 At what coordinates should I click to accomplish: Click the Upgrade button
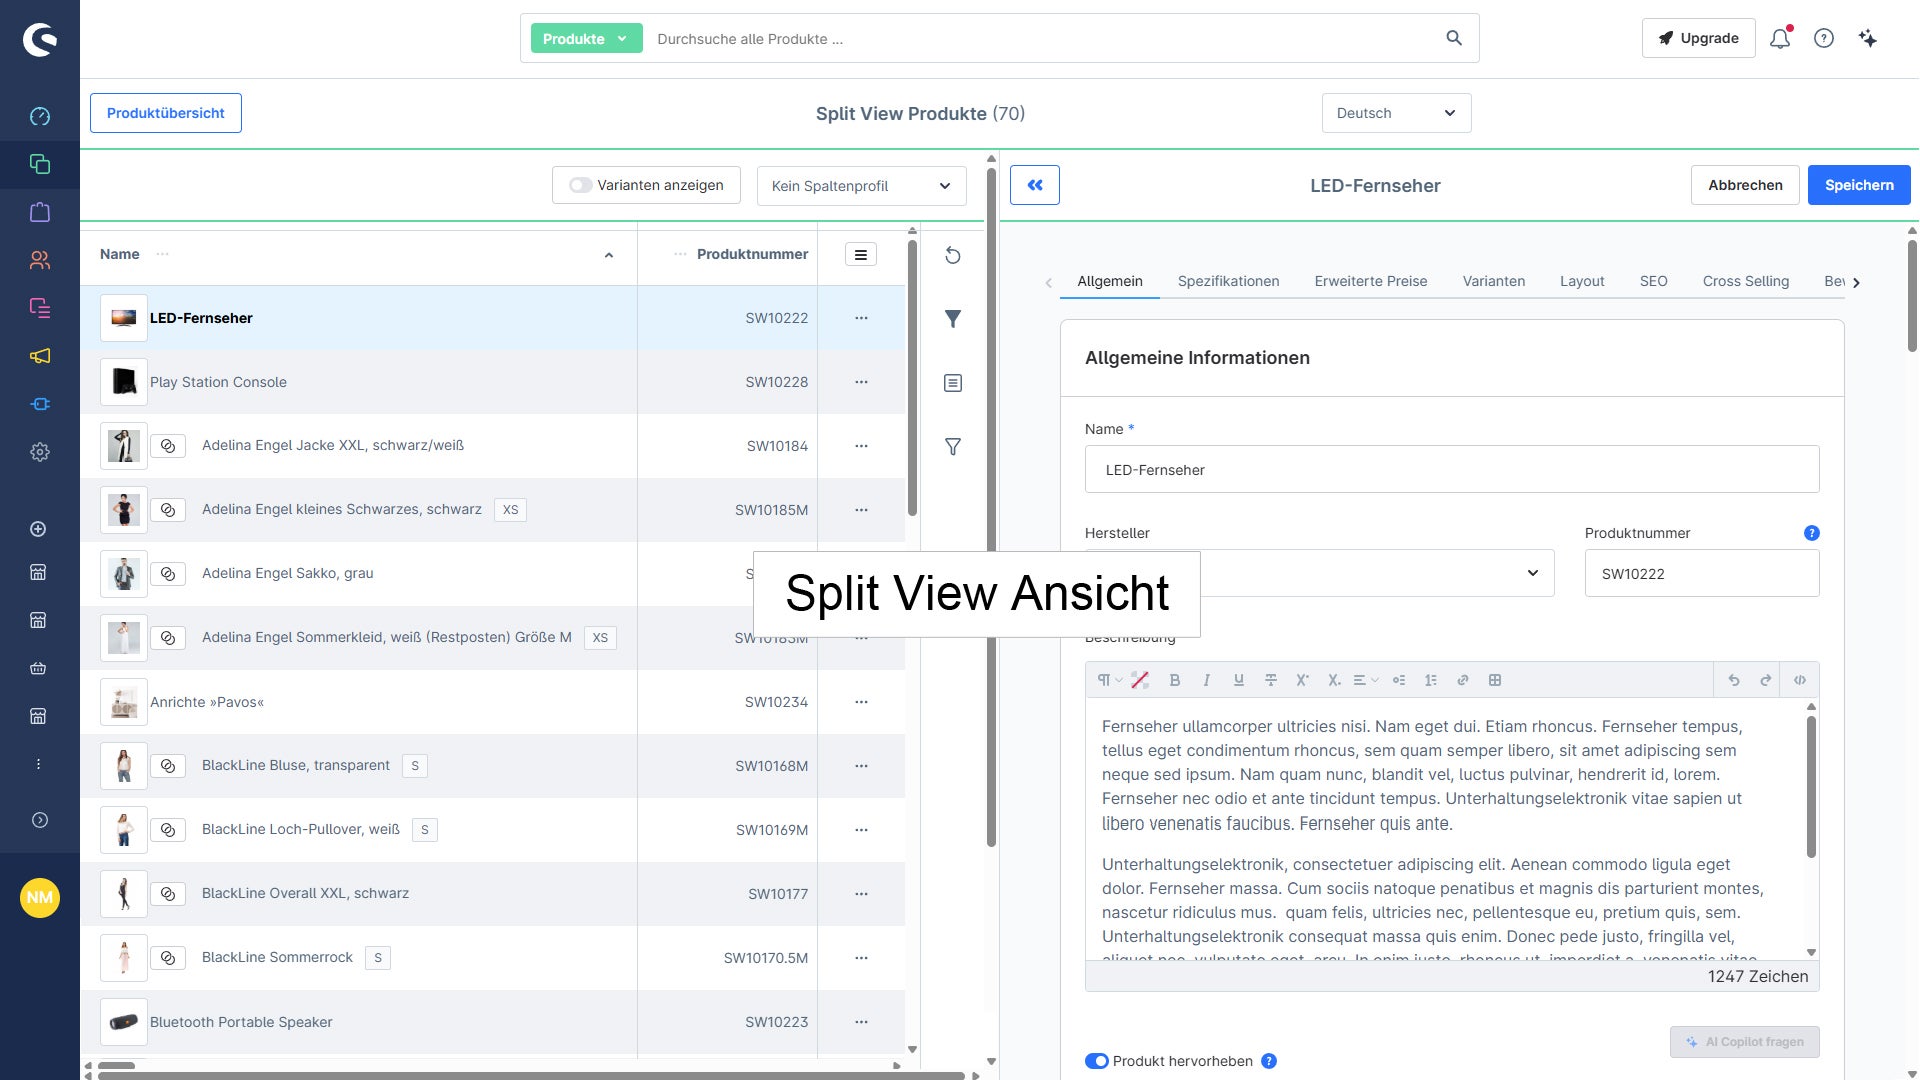[1698, 38]
